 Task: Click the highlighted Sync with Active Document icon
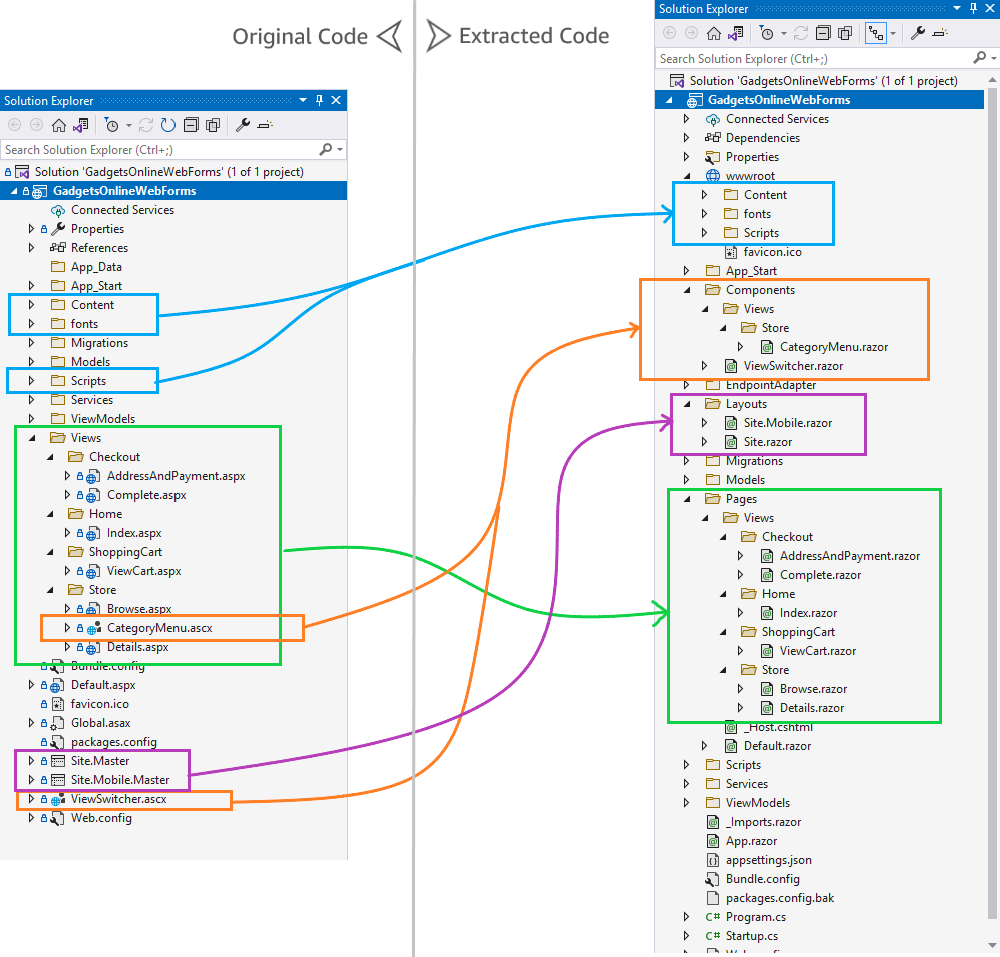878,33
